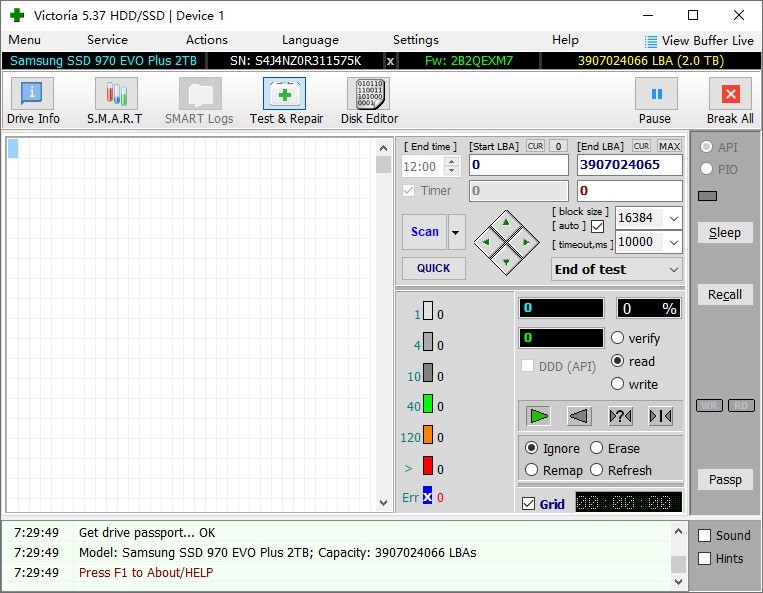Image resolution: width=763 pixels, height=593 pixels.
Task: Open the Scan button dropdown arrow
Action: pyautogui.click(x=456, y=232)
